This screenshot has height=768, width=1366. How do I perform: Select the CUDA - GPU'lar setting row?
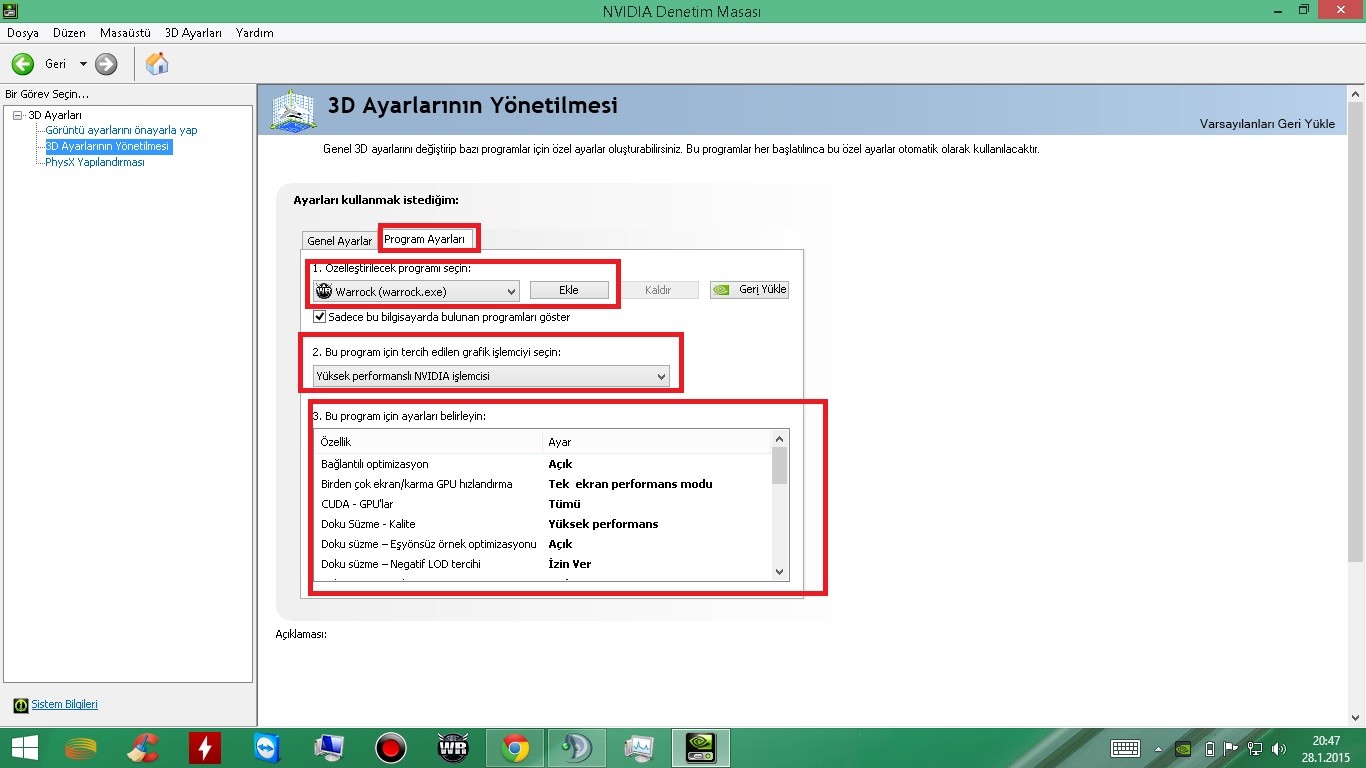(543, 504)
